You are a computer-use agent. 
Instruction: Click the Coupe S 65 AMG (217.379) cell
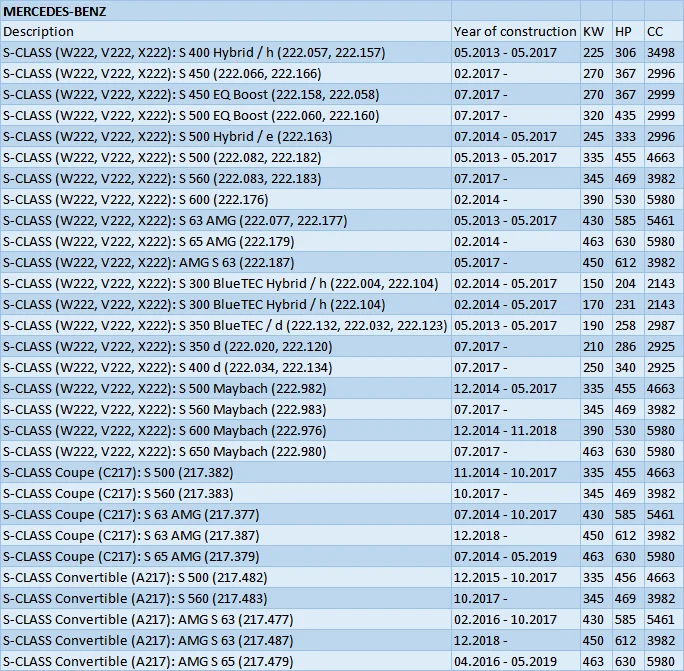click(x=226, y=557)
